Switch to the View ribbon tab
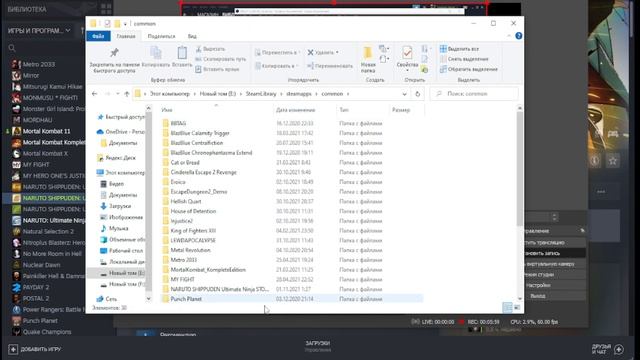The width and height of the screenshot is (640, 360). (192, 36)
